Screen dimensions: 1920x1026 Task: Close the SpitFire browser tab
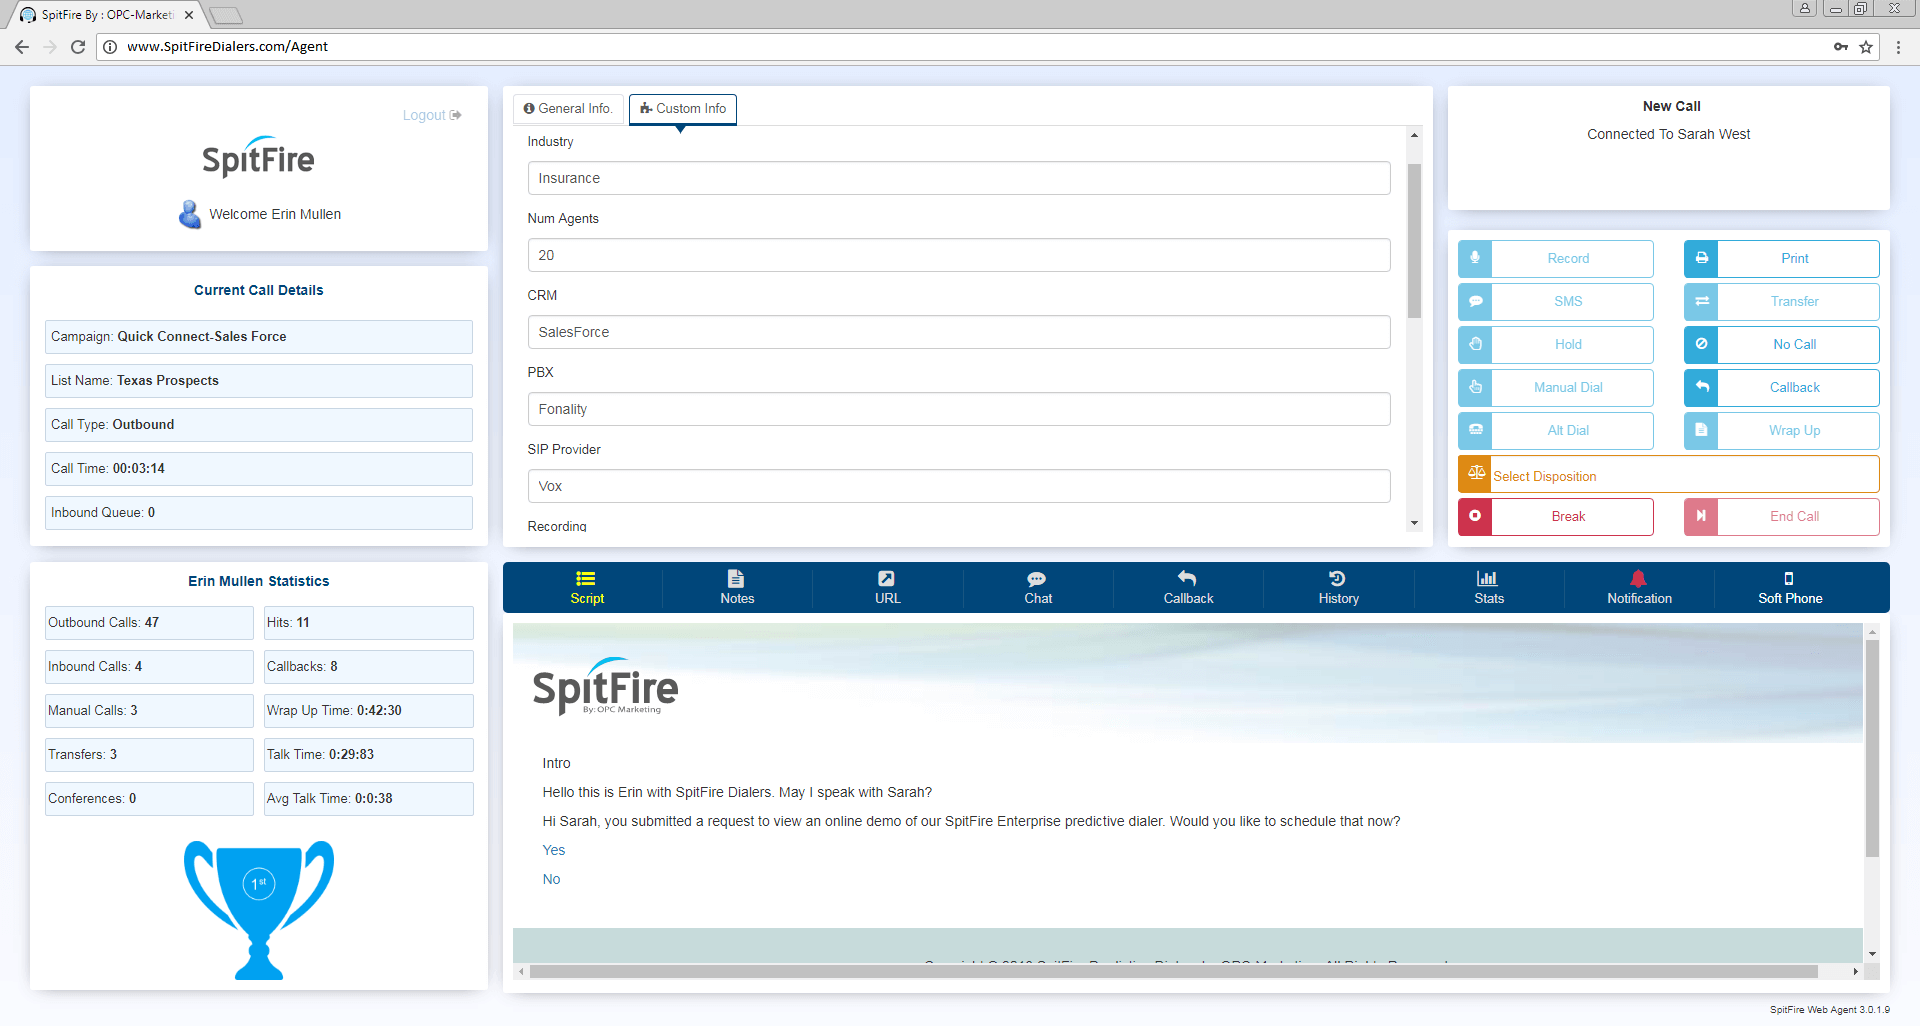[189, 15]
